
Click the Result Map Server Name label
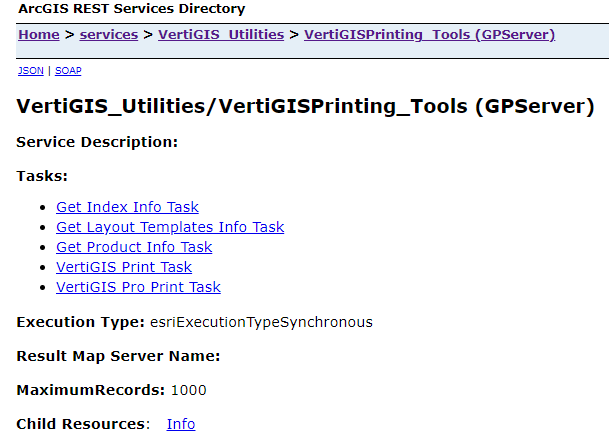tap(118, 356)
